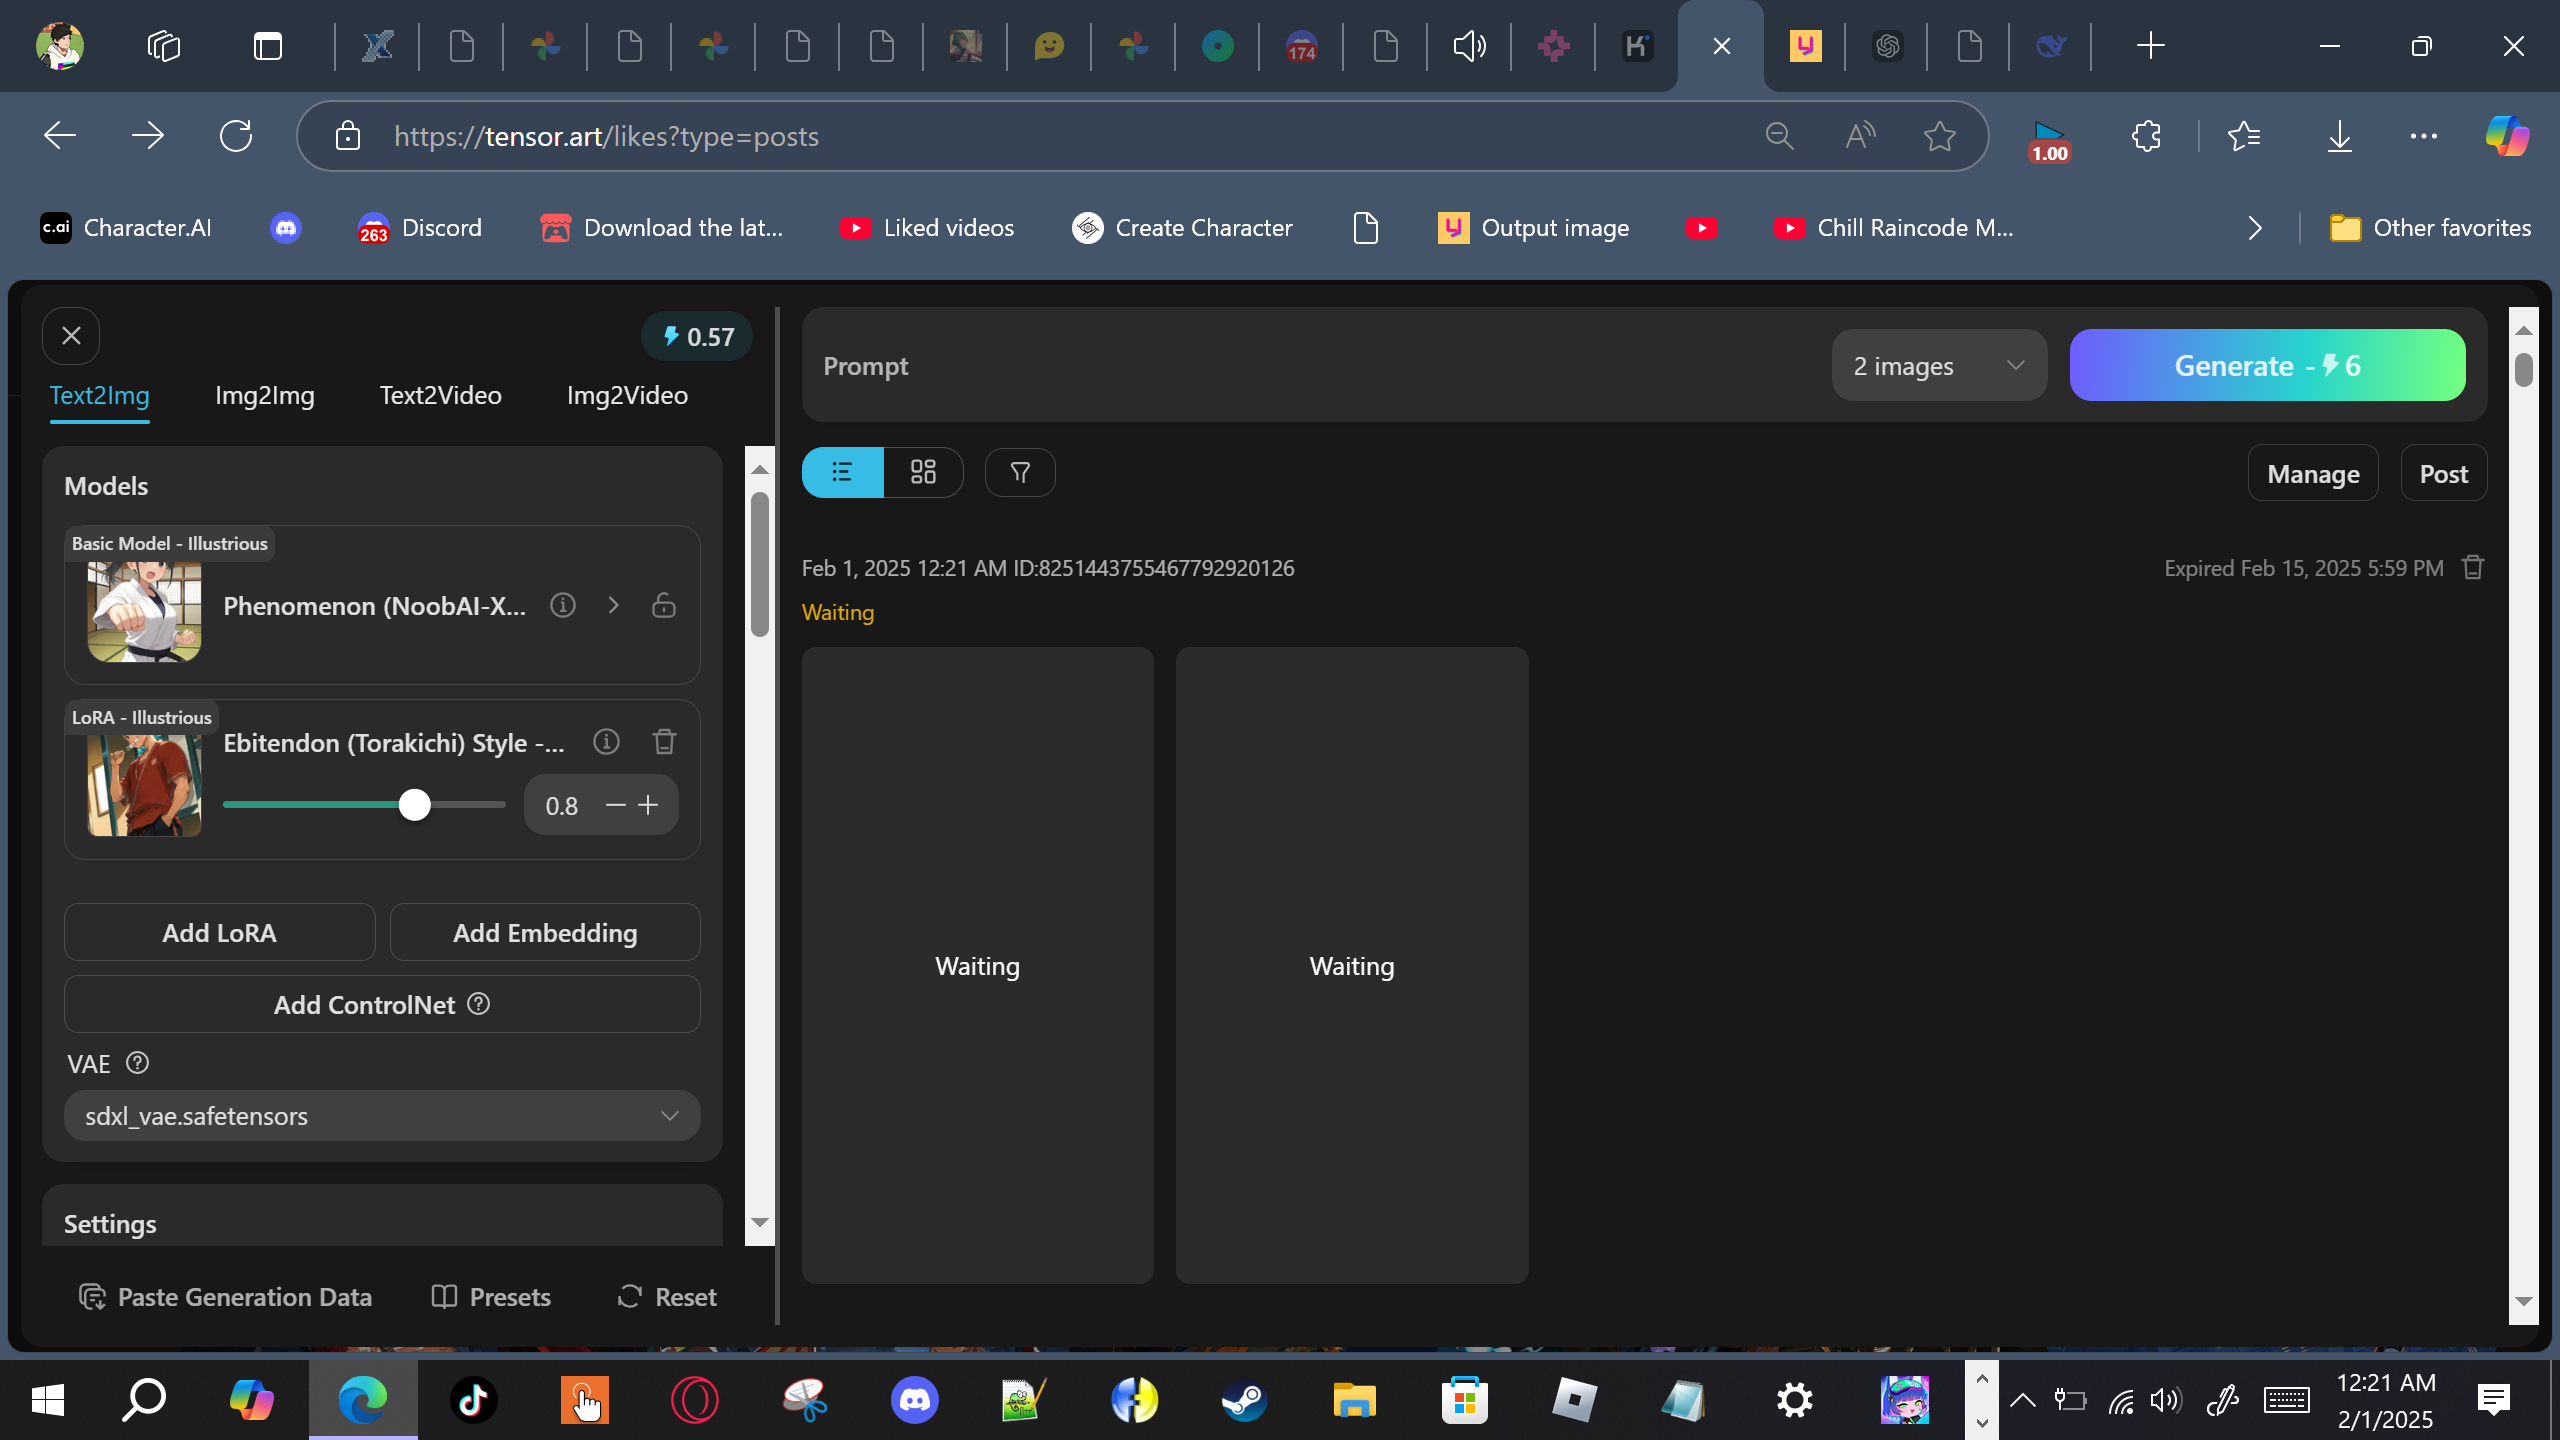Open the Text2Video tab

coord(440,394)
